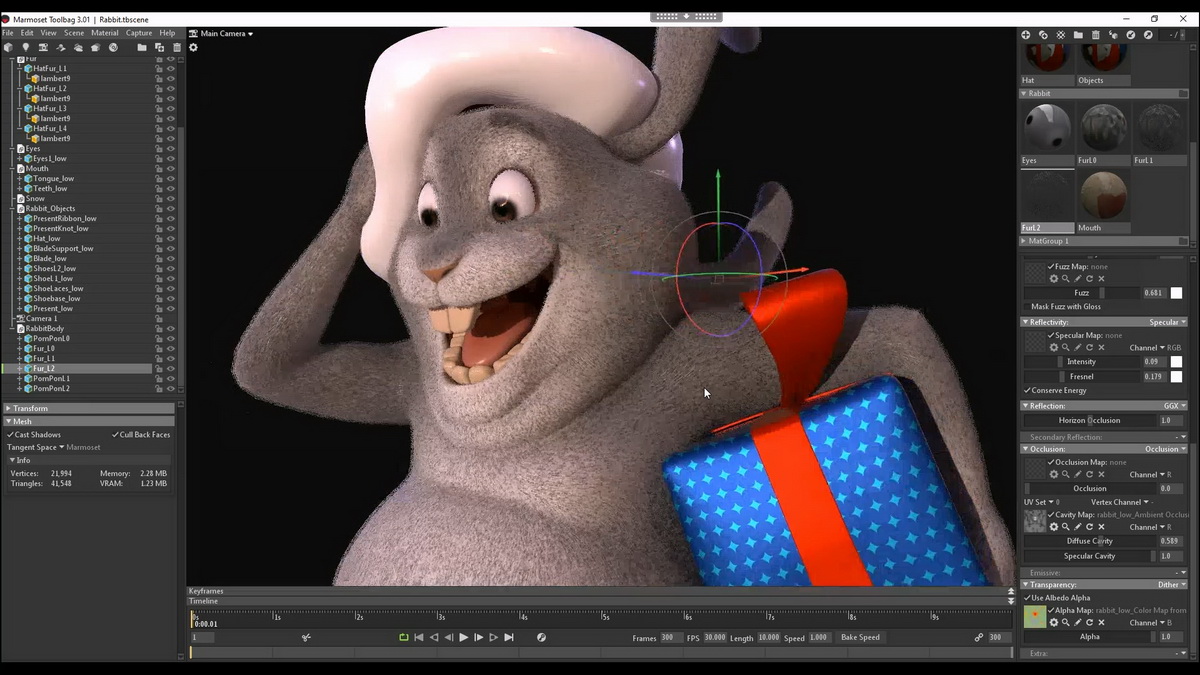Play the animation

463,637
